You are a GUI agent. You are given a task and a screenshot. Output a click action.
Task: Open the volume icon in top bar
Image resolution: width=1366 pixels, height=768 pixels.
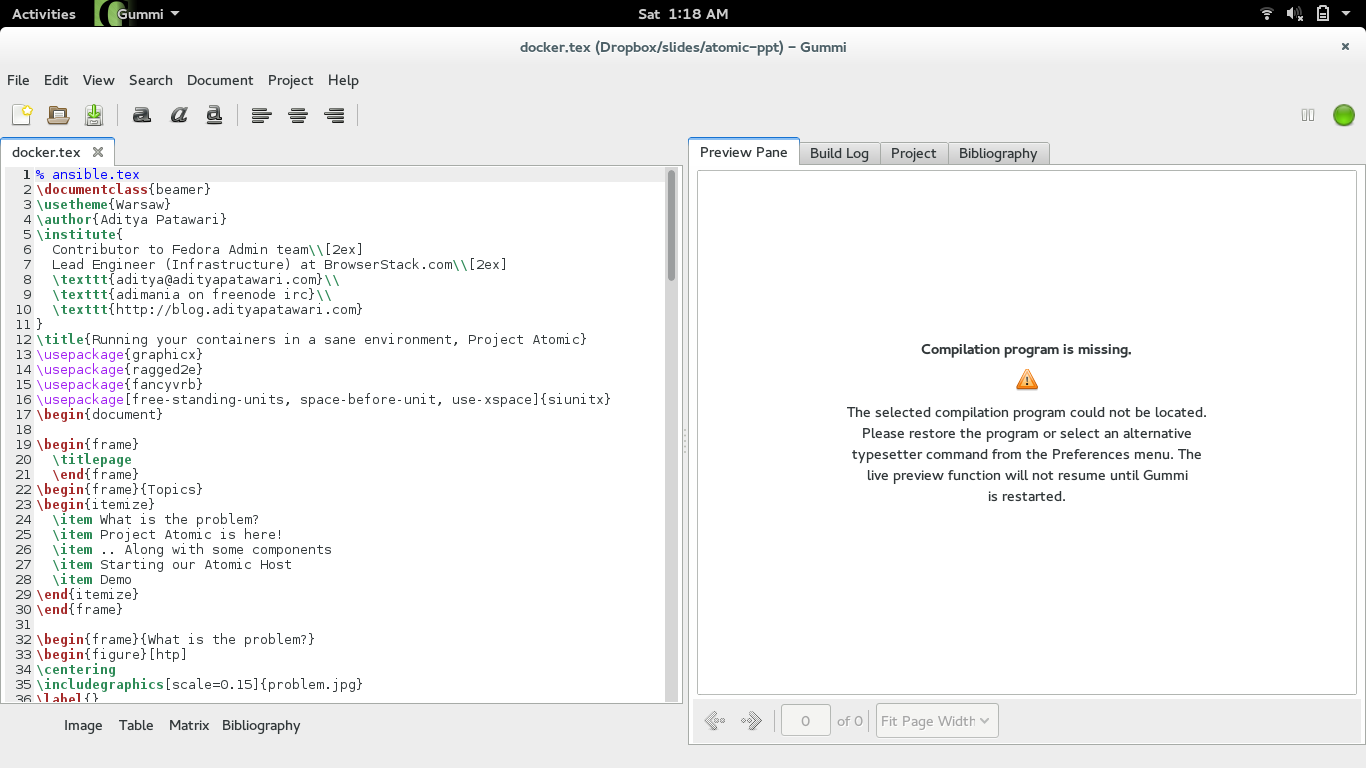1294,14
